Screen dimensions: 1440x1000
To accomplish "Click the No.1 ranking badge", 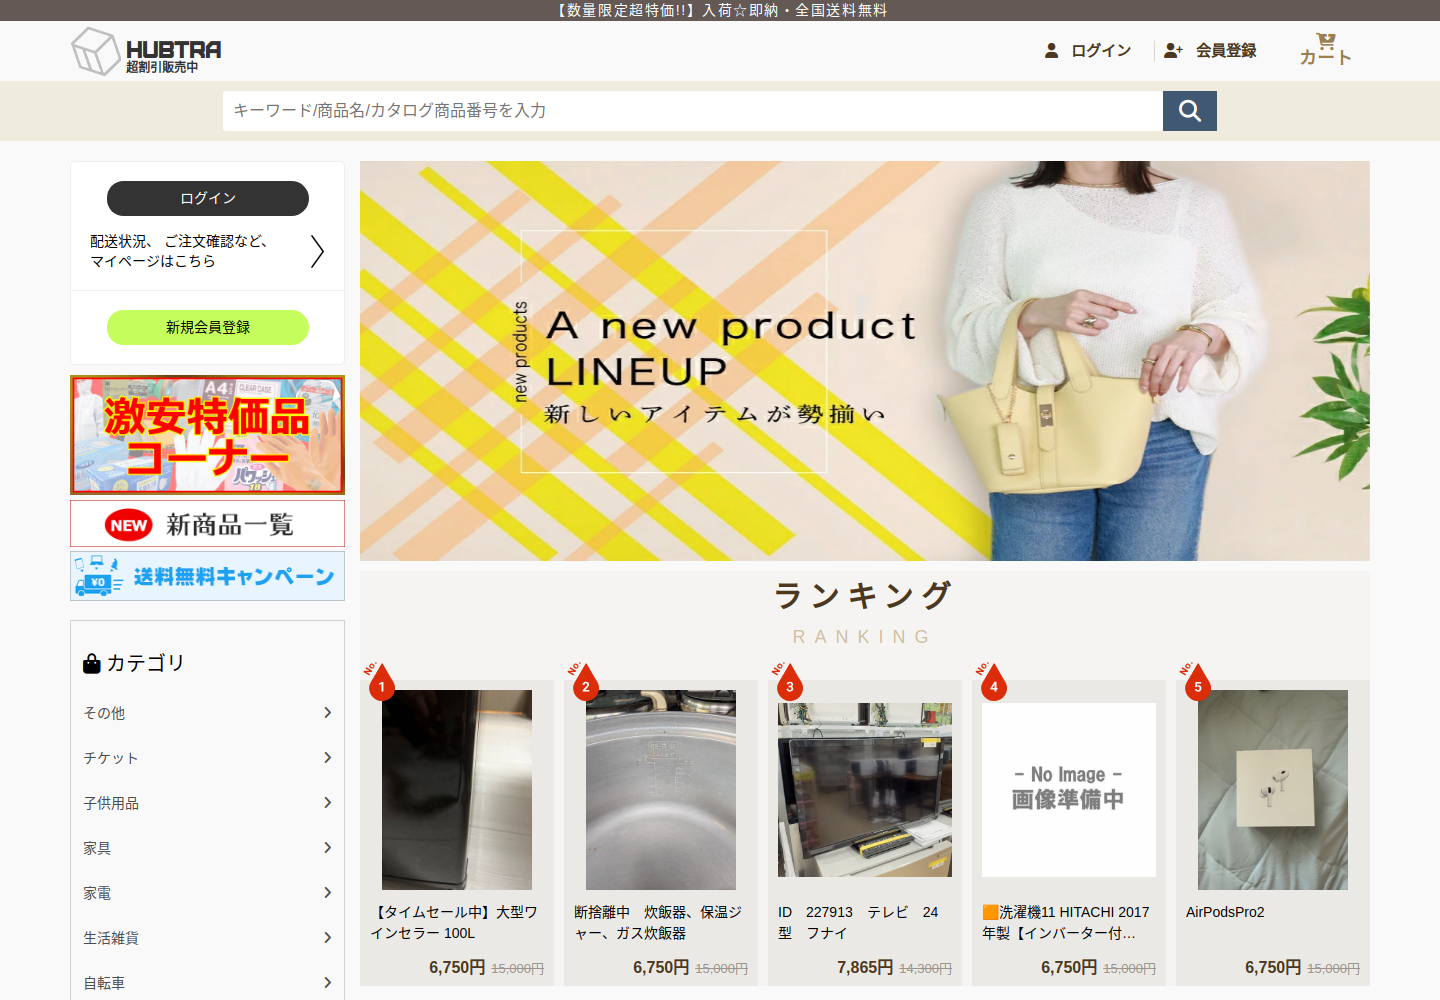I will (x=380, y=682).
